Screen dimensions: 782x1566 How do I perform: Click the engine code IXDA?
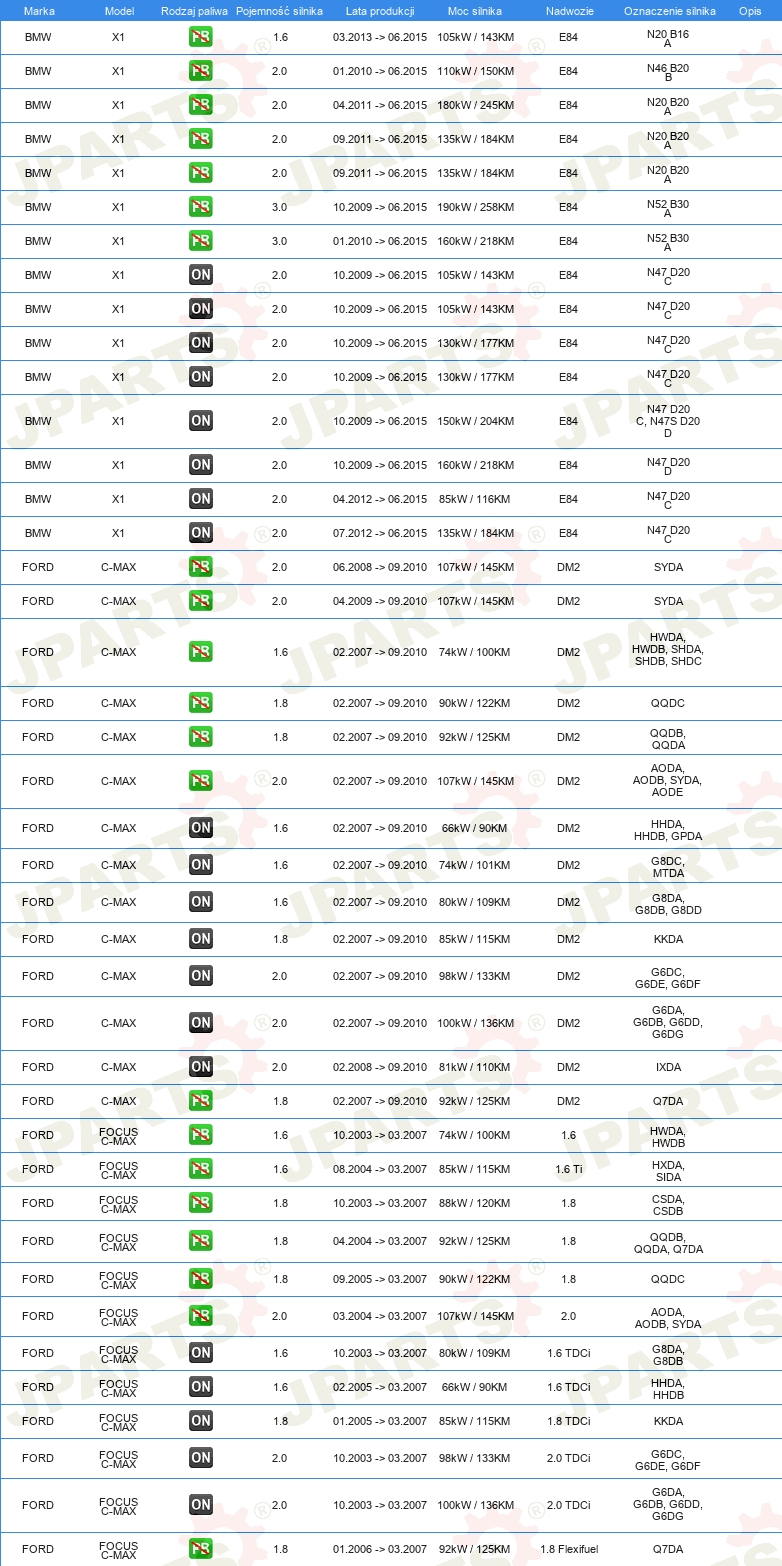click(x=668, y=1067)
